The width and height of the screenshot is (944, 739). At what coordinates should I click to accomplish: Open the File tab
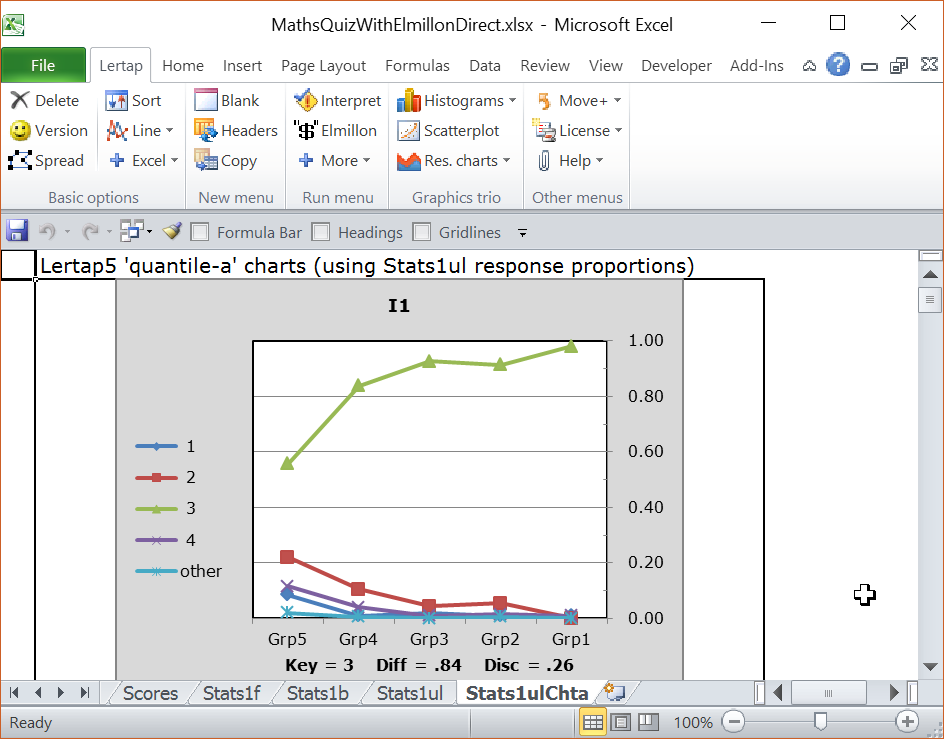point(43,65)
